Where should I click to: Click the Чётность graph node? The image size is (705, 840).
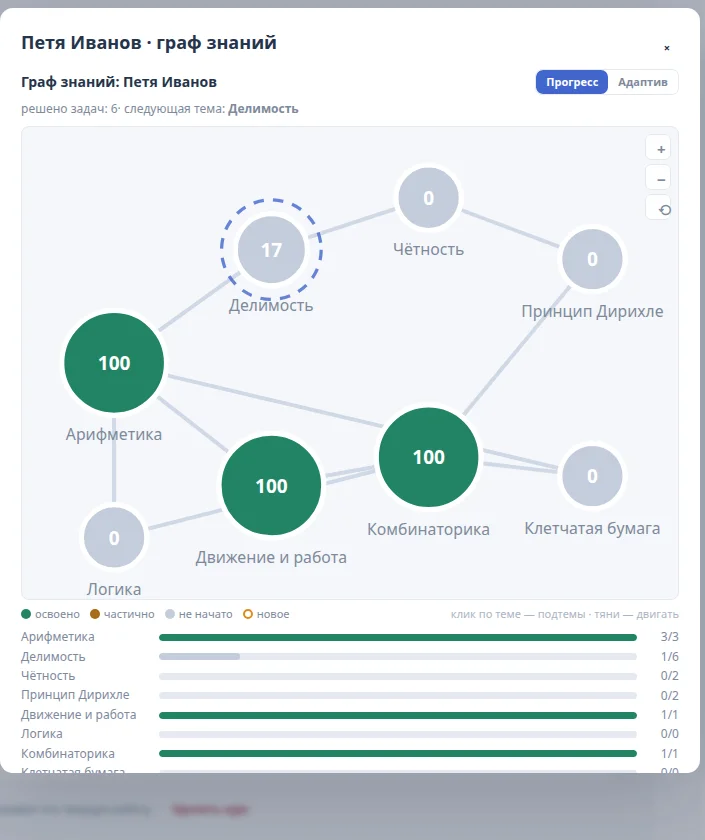click(x=429, y=198)
